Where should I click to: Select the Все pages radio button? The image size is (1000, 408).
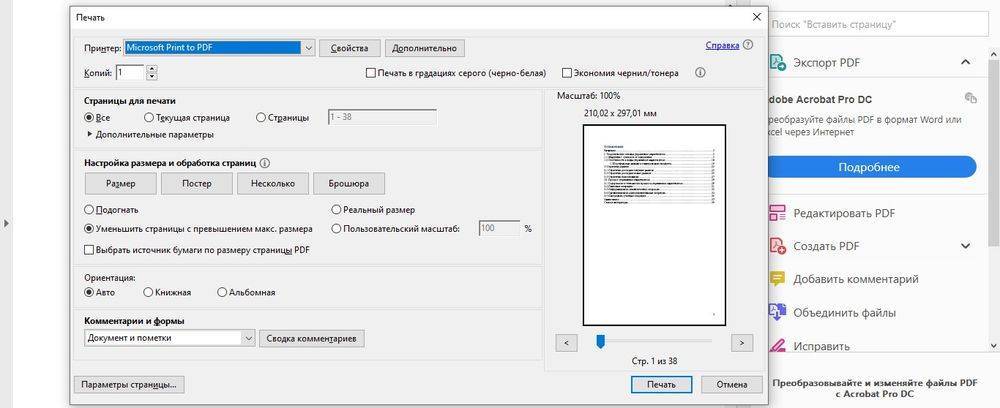coord(89,118)
